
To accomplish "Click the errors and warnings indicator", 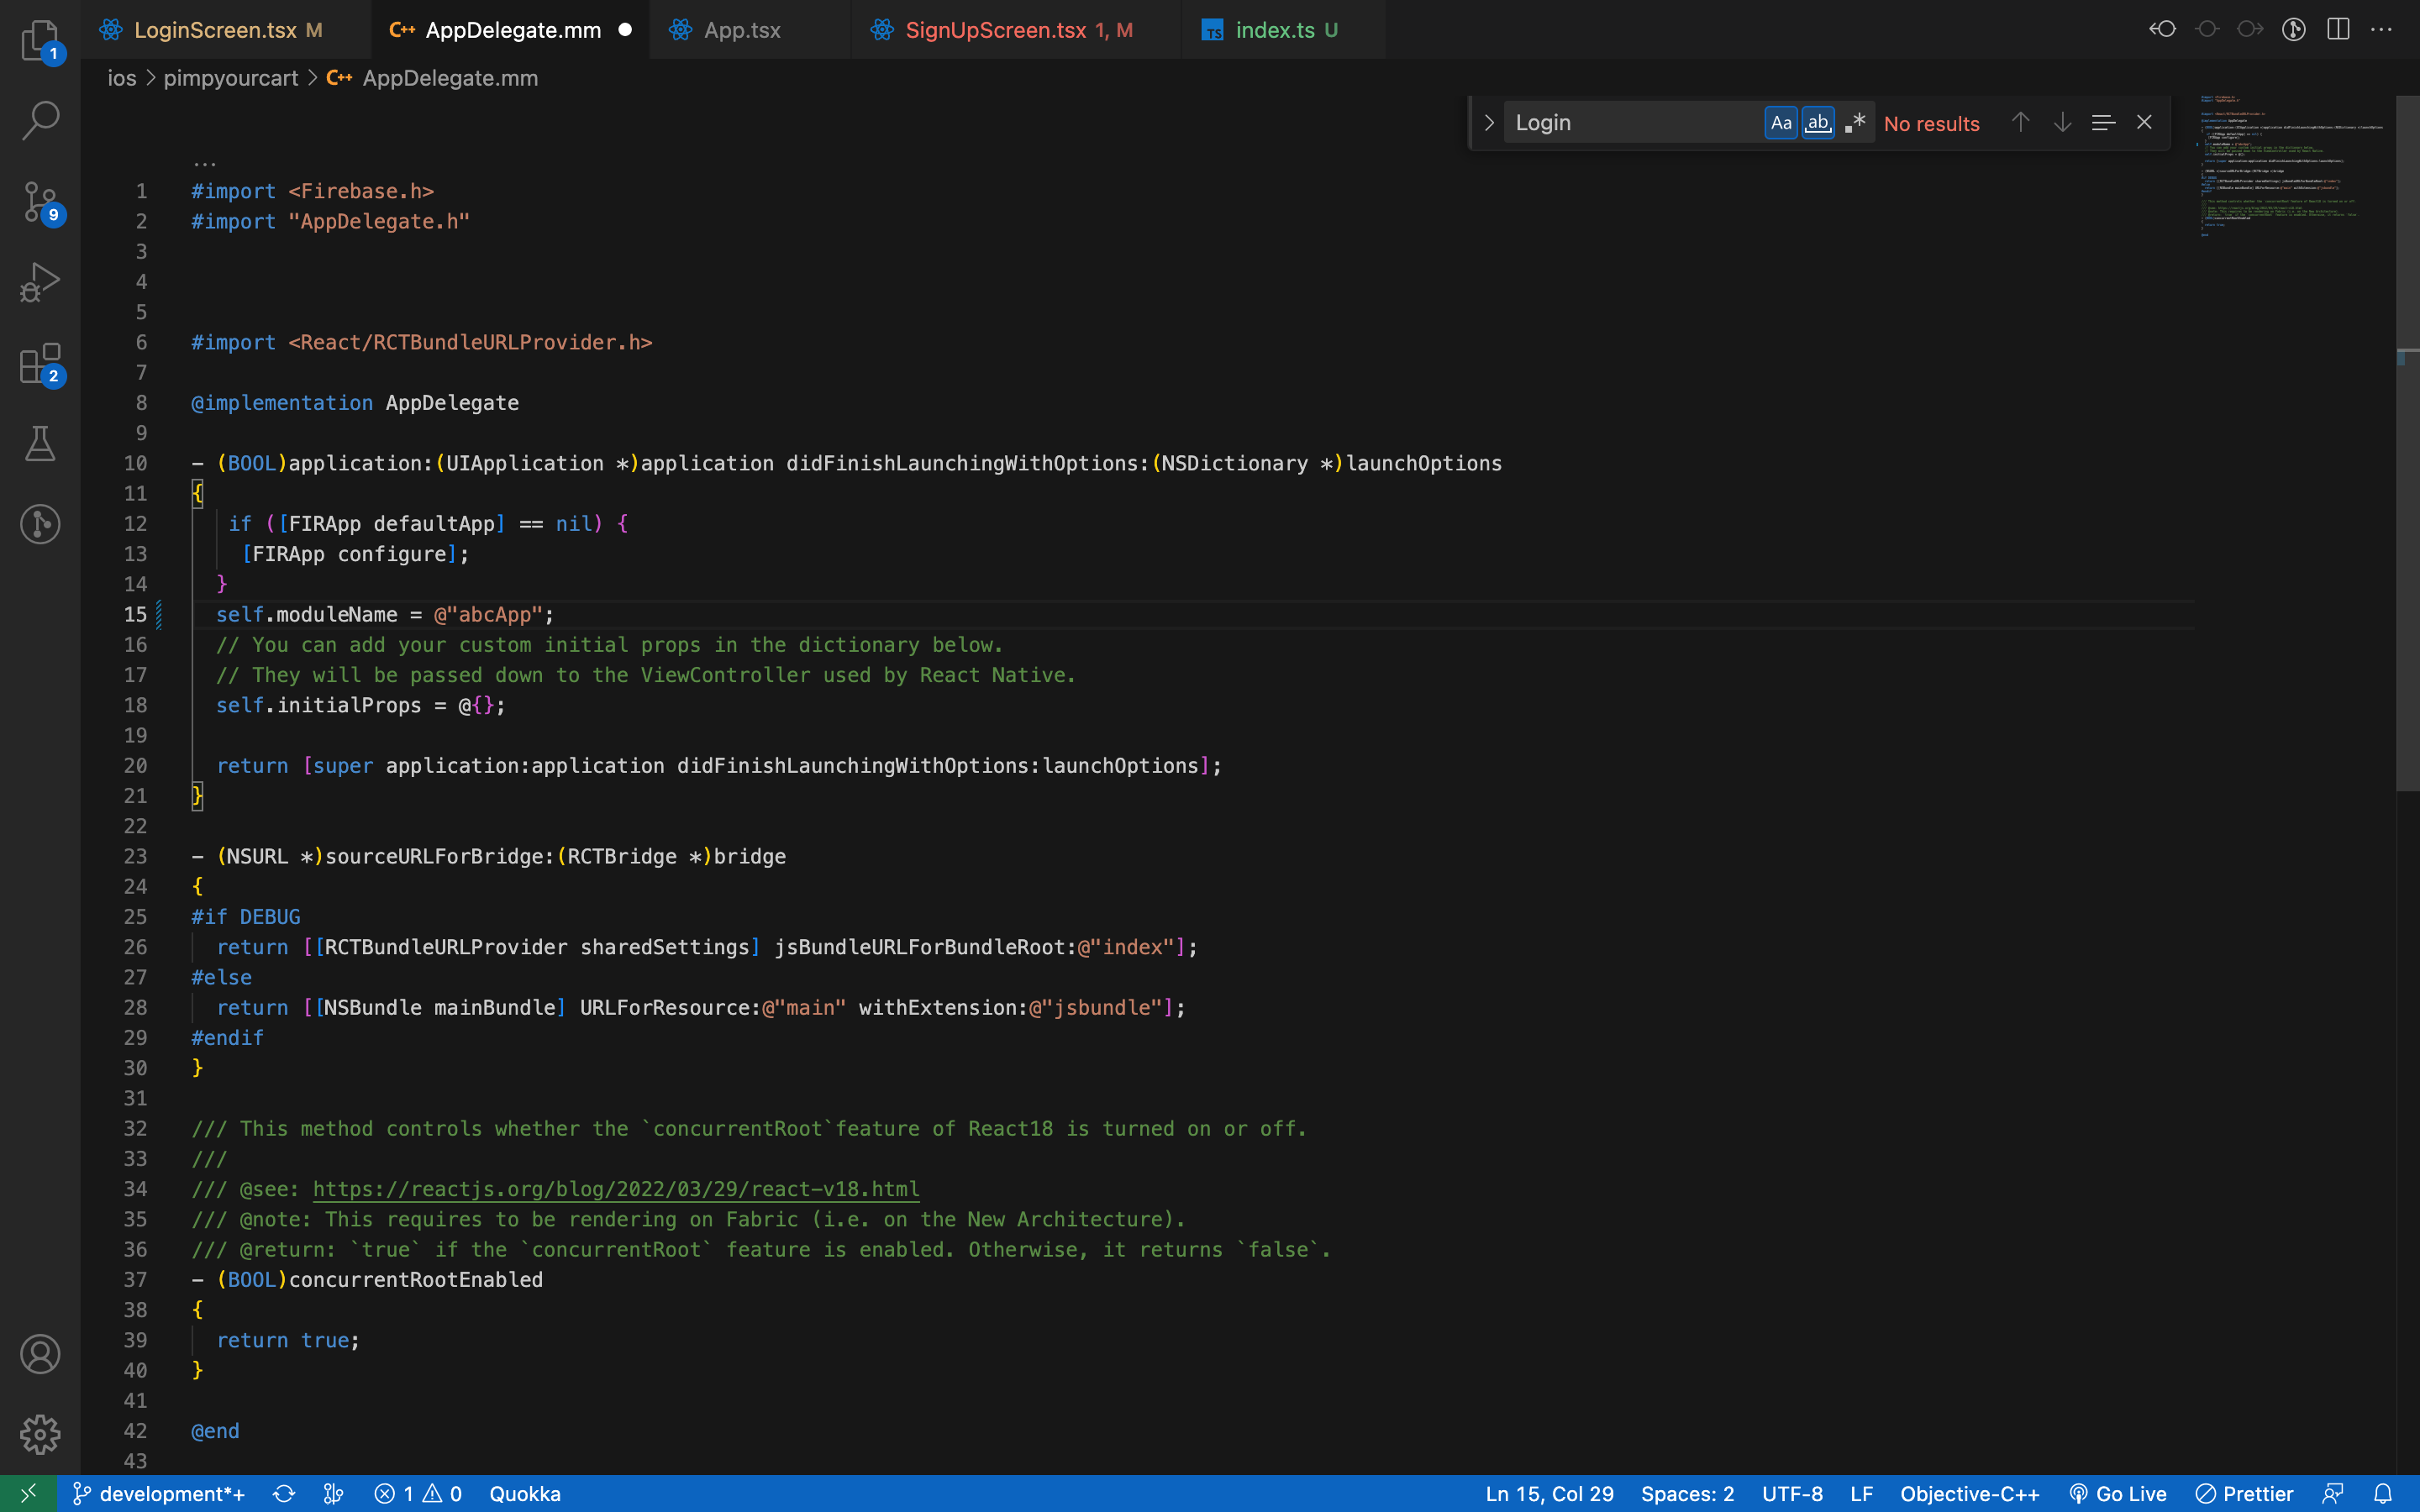I will (x=417, y=1493).
